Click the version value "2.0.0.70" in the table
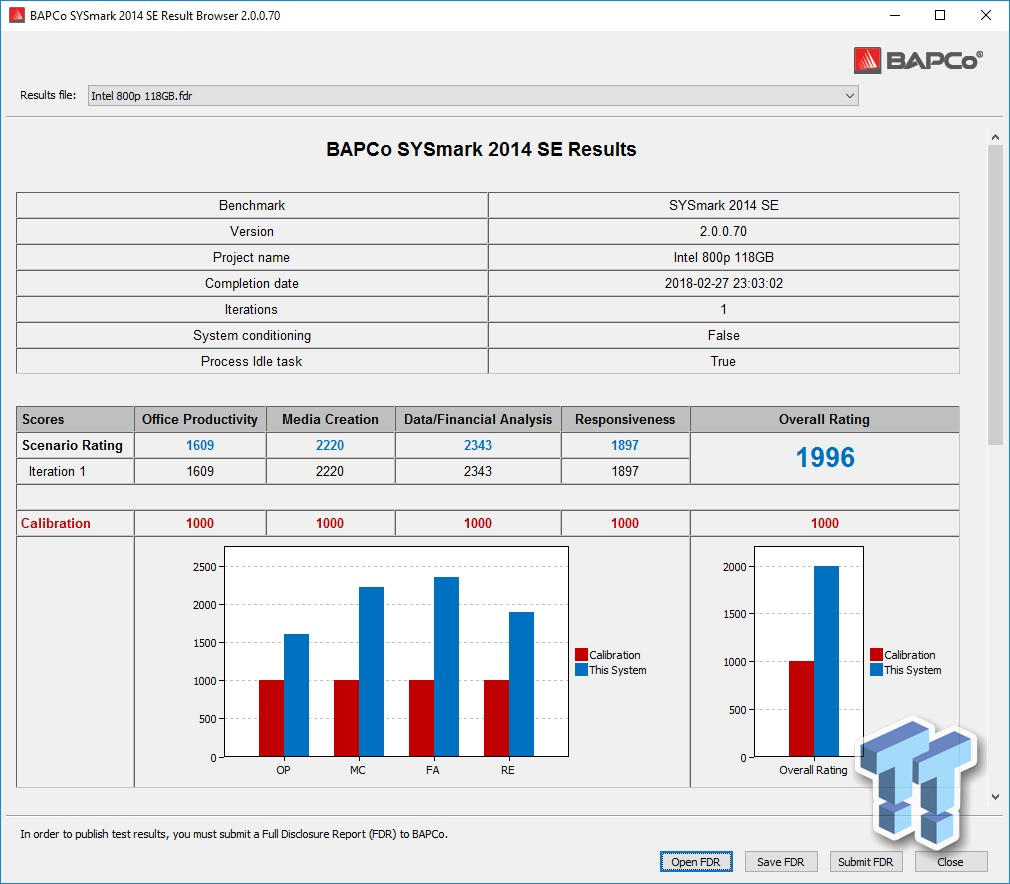 pos(723,231)
